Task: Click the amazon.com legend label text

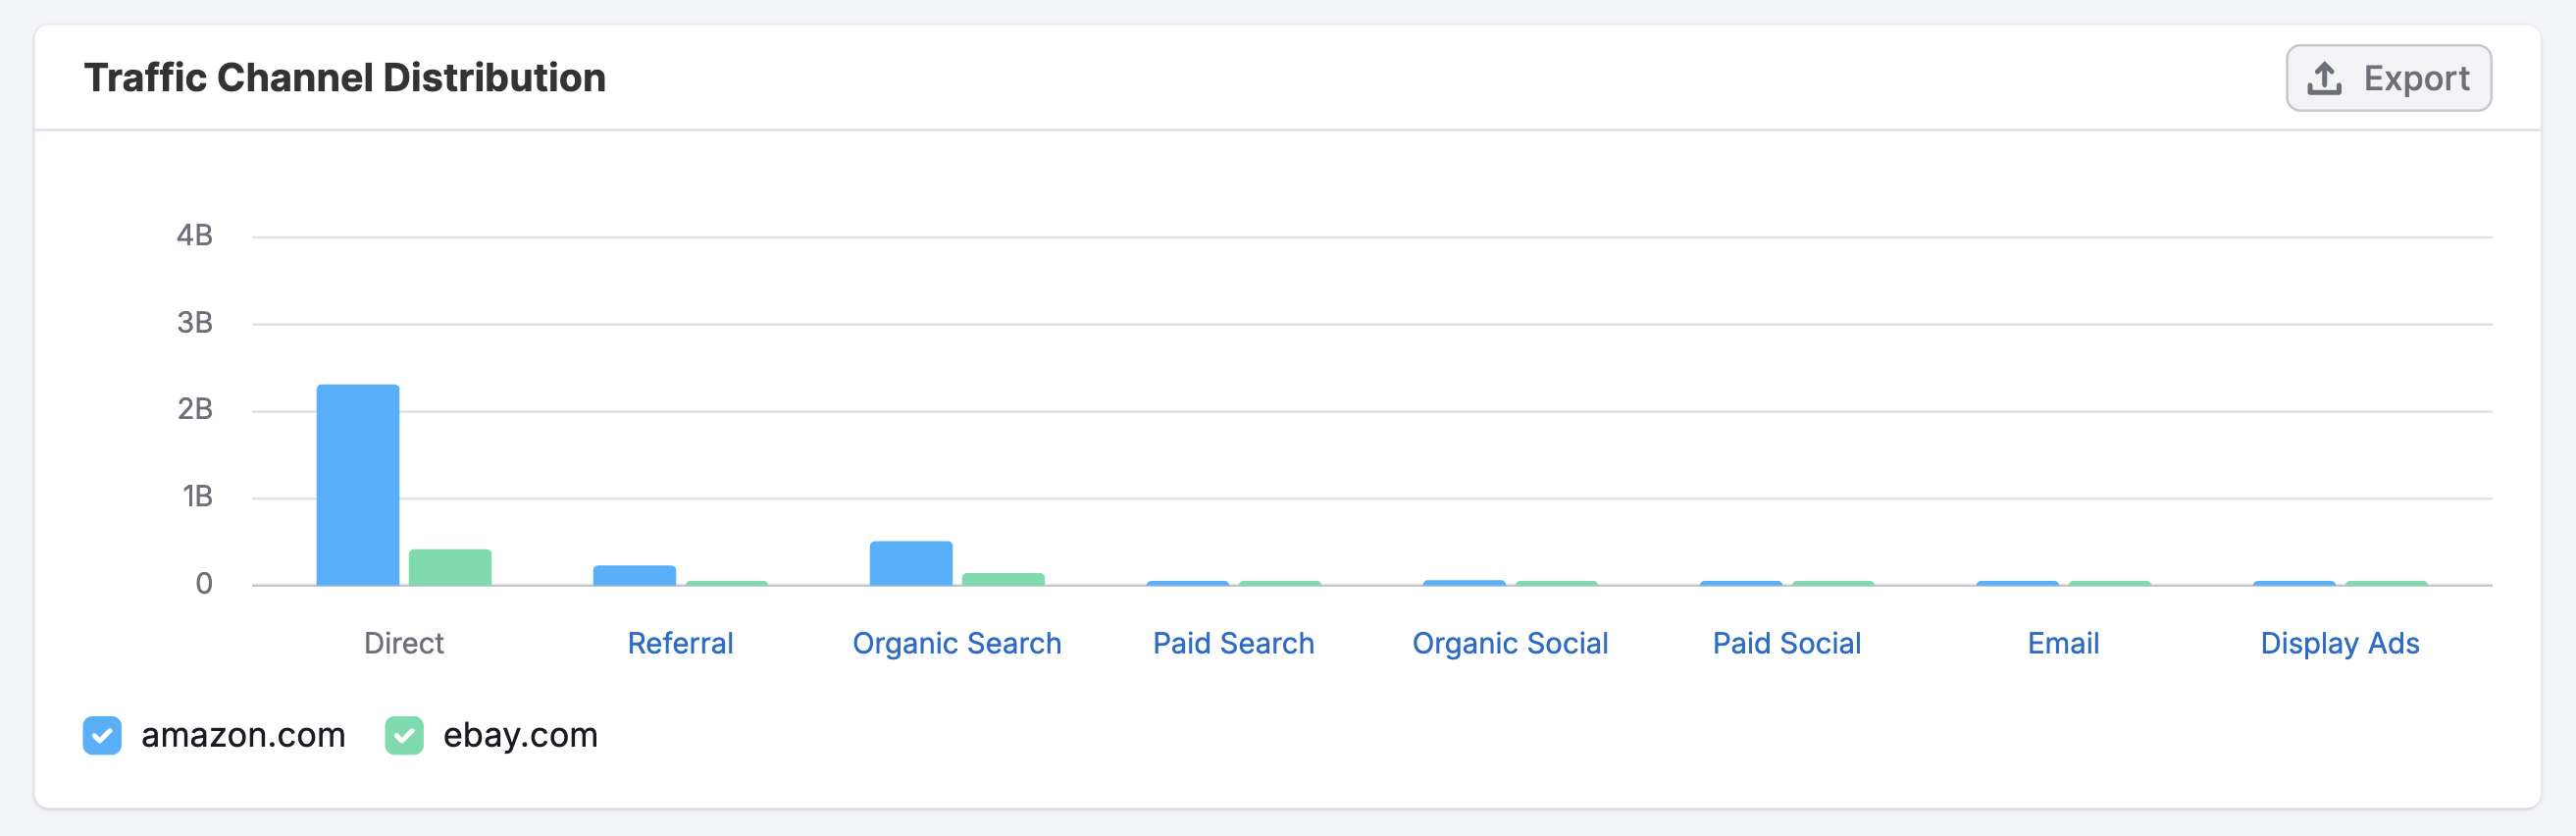Action: [243, 735]
